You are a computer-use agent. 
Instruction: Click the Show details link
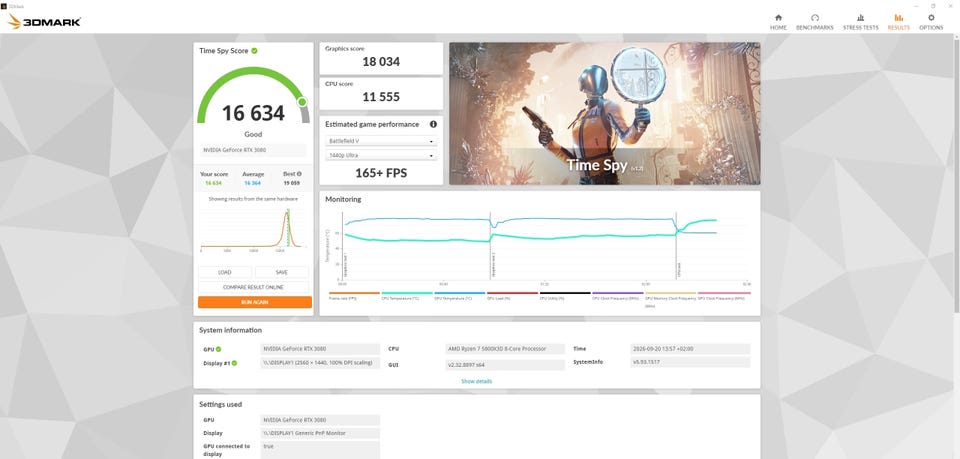pos(476,381)
